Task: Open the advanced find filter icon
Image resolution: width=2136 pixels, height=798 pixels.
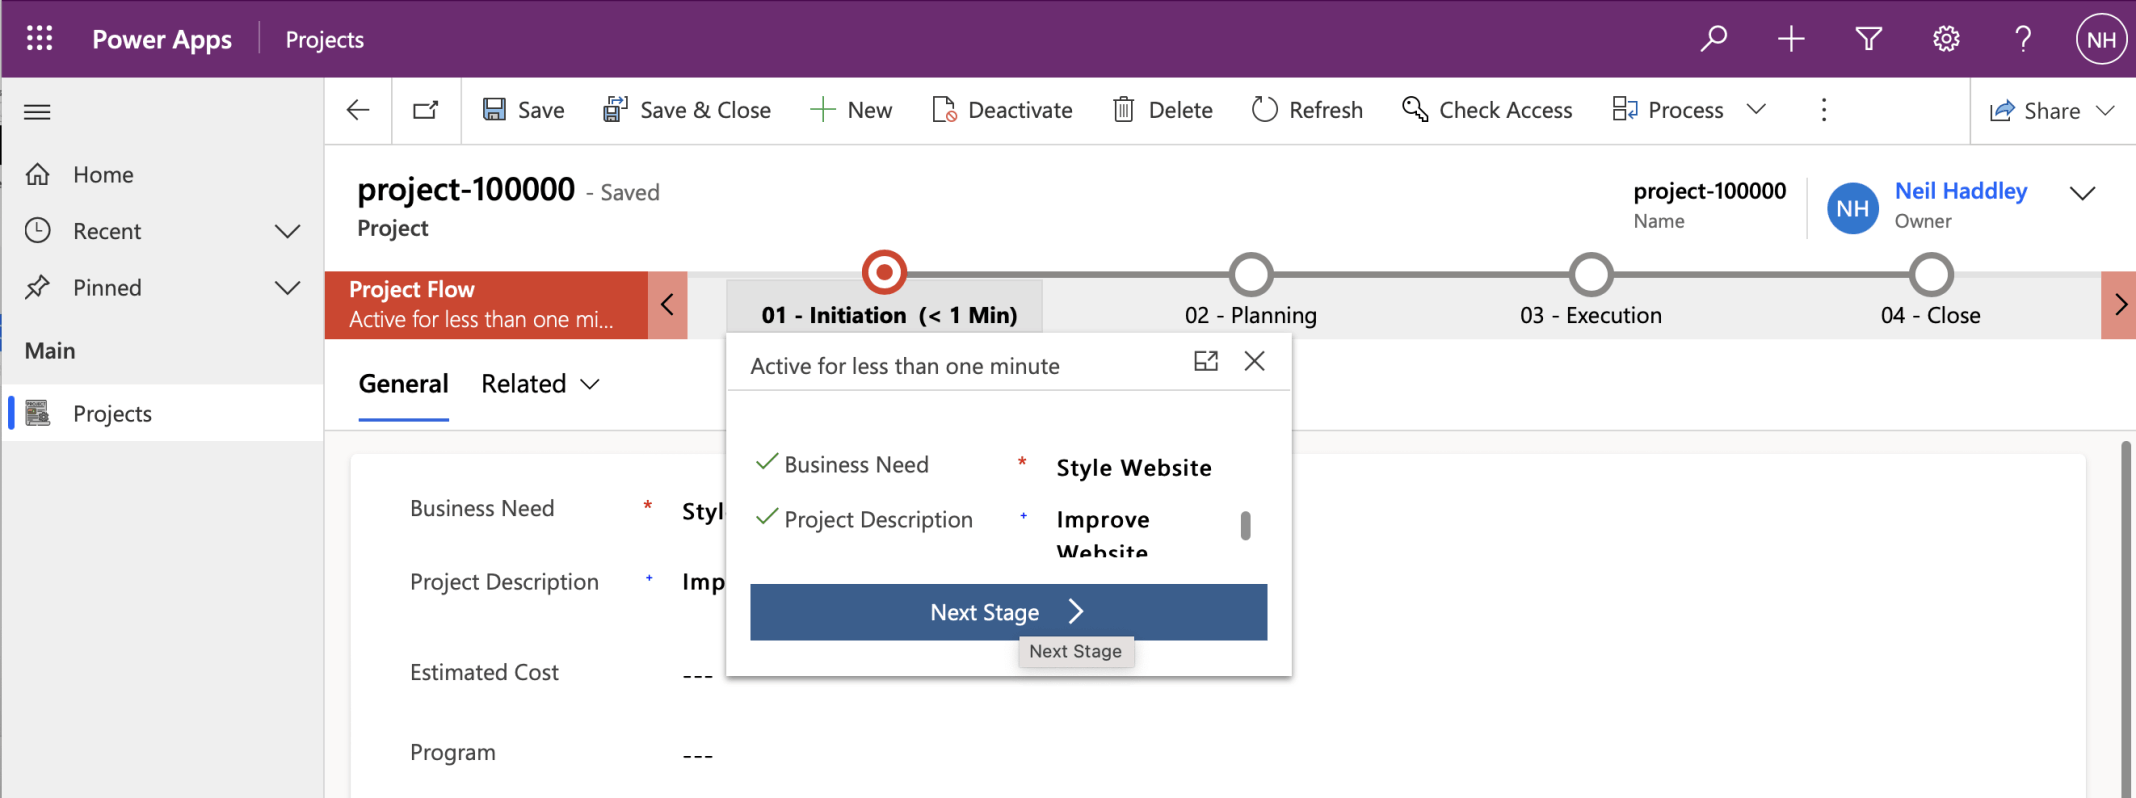Action: [x=1868, y=39]
